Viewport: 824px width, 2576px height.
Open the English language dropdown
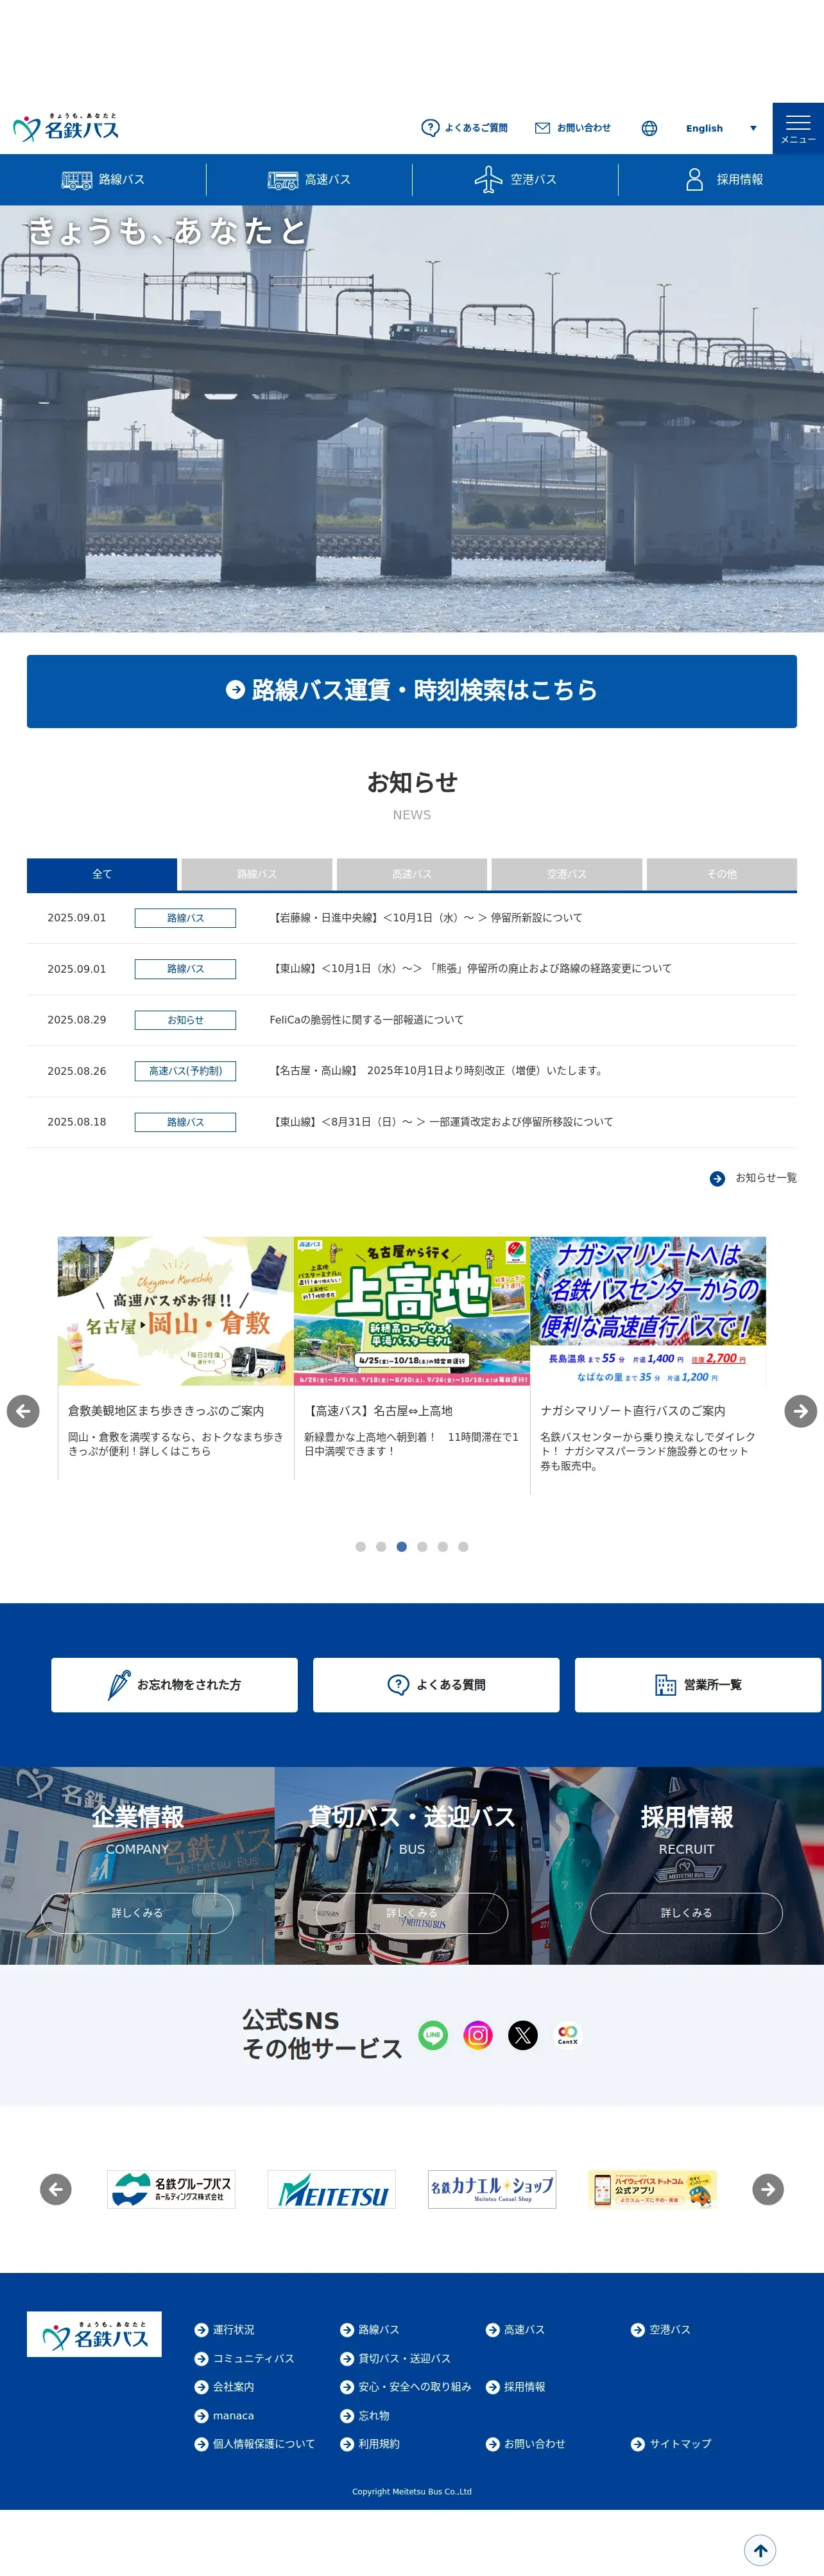(x=720, y=128)
